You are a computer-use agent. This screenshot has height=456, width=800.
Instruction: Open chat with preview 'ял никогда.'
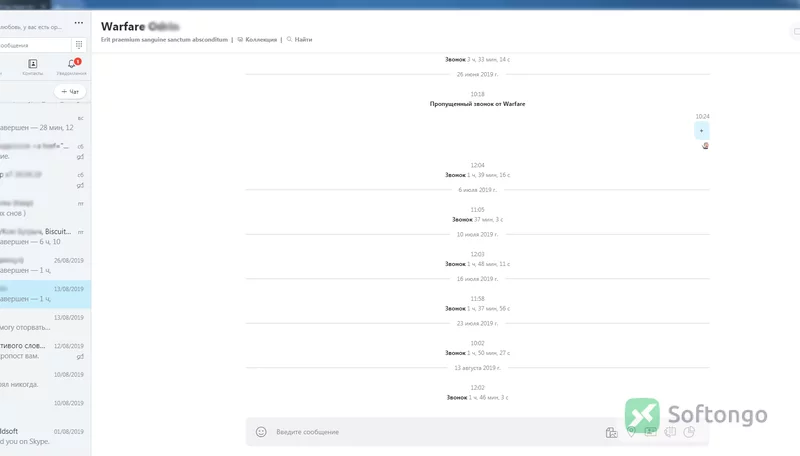pyautogui.click(x=45, y=379)
